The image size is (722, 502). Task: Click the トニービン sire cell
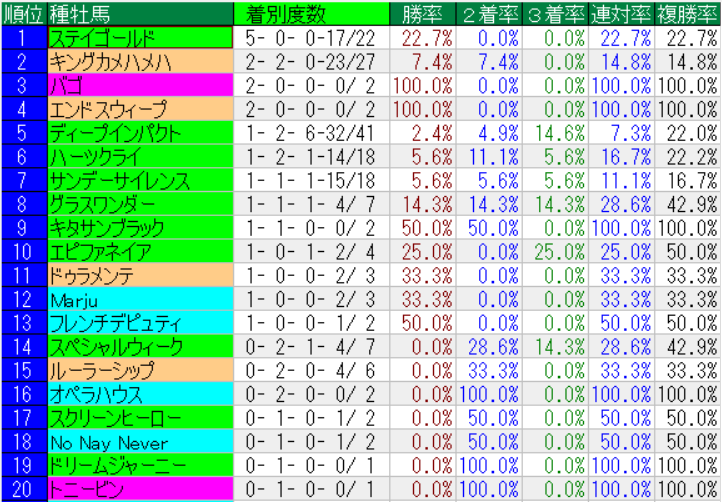click(x=140, y=489)
